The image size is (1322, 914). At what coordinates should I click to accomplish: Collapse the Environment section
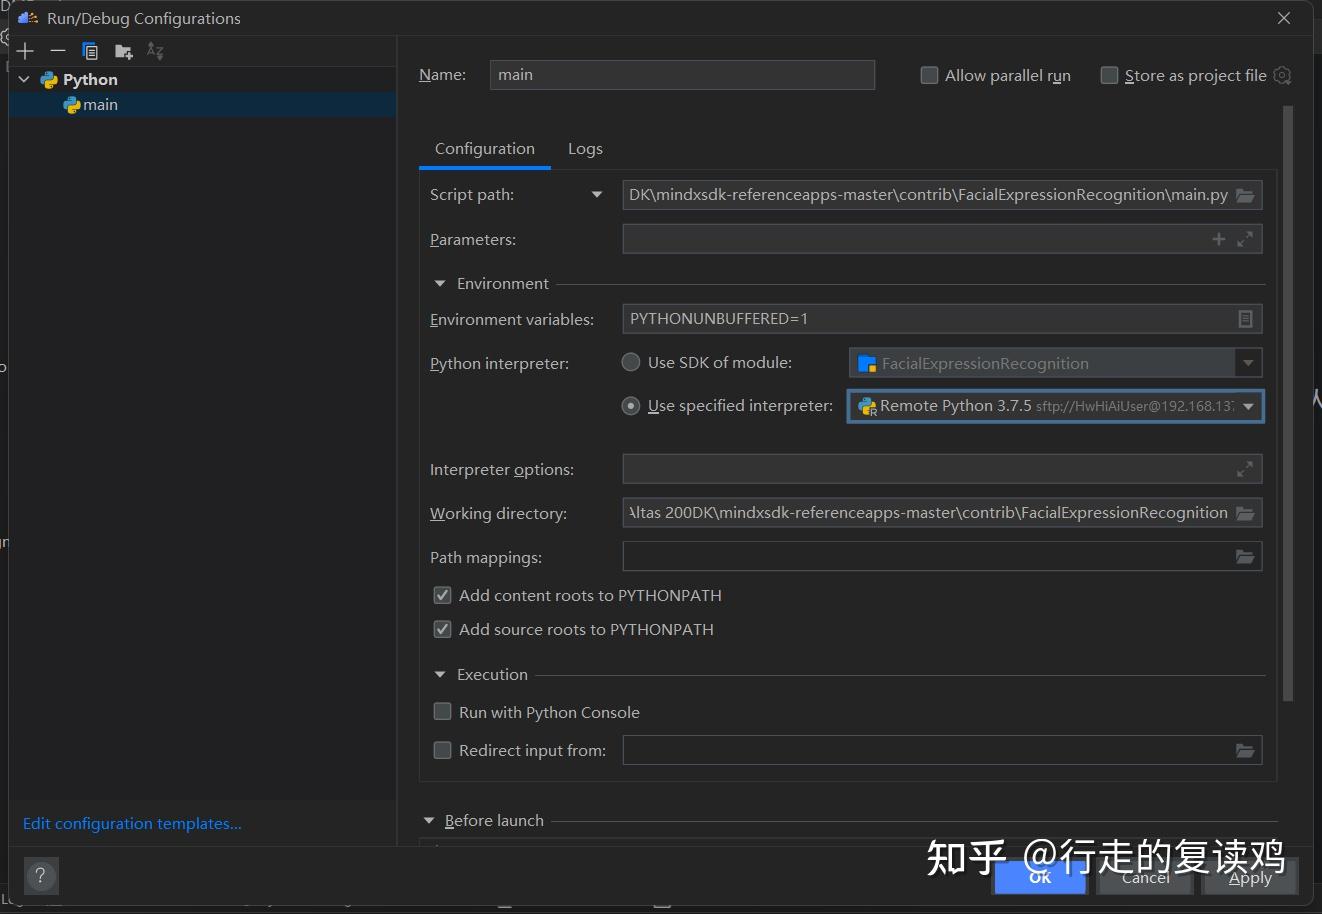point(440,284)
